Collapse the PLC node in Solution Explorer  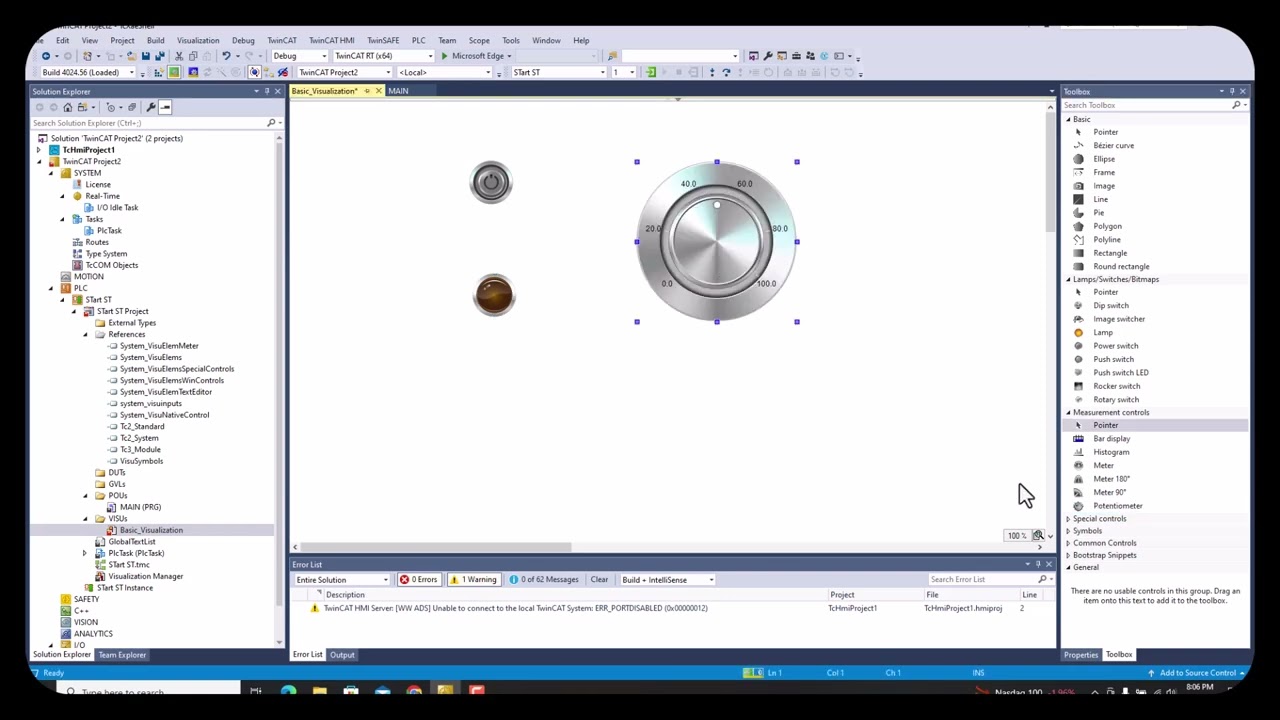pyautogui.click(x=51, y=288)
